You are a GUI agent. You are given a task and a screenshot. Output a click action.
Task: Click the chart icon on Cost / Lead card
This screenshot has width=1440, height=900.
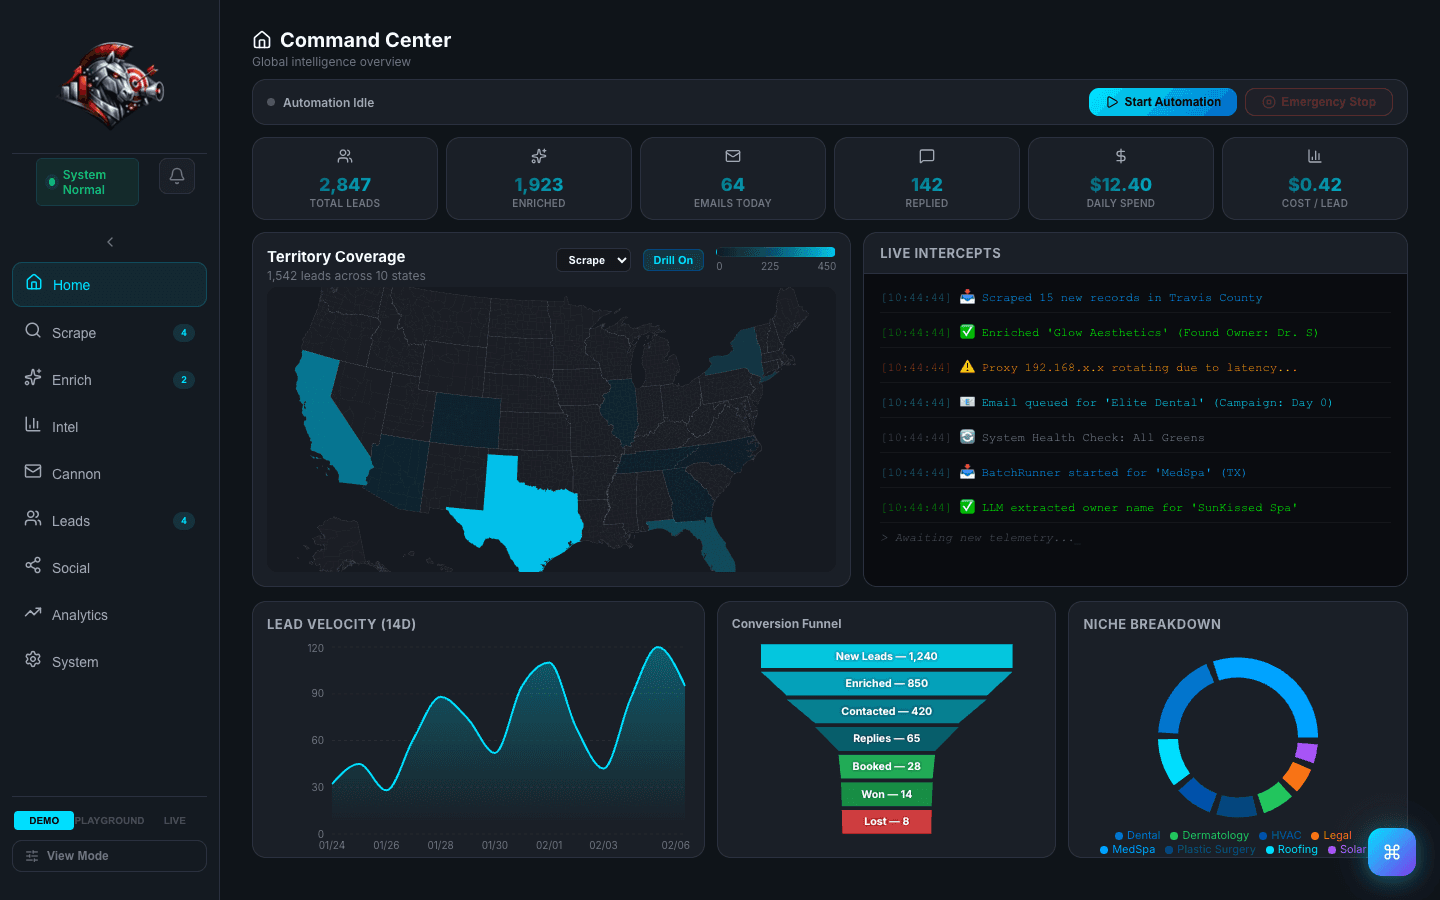pyautogui.click(x=1315, y=156)
